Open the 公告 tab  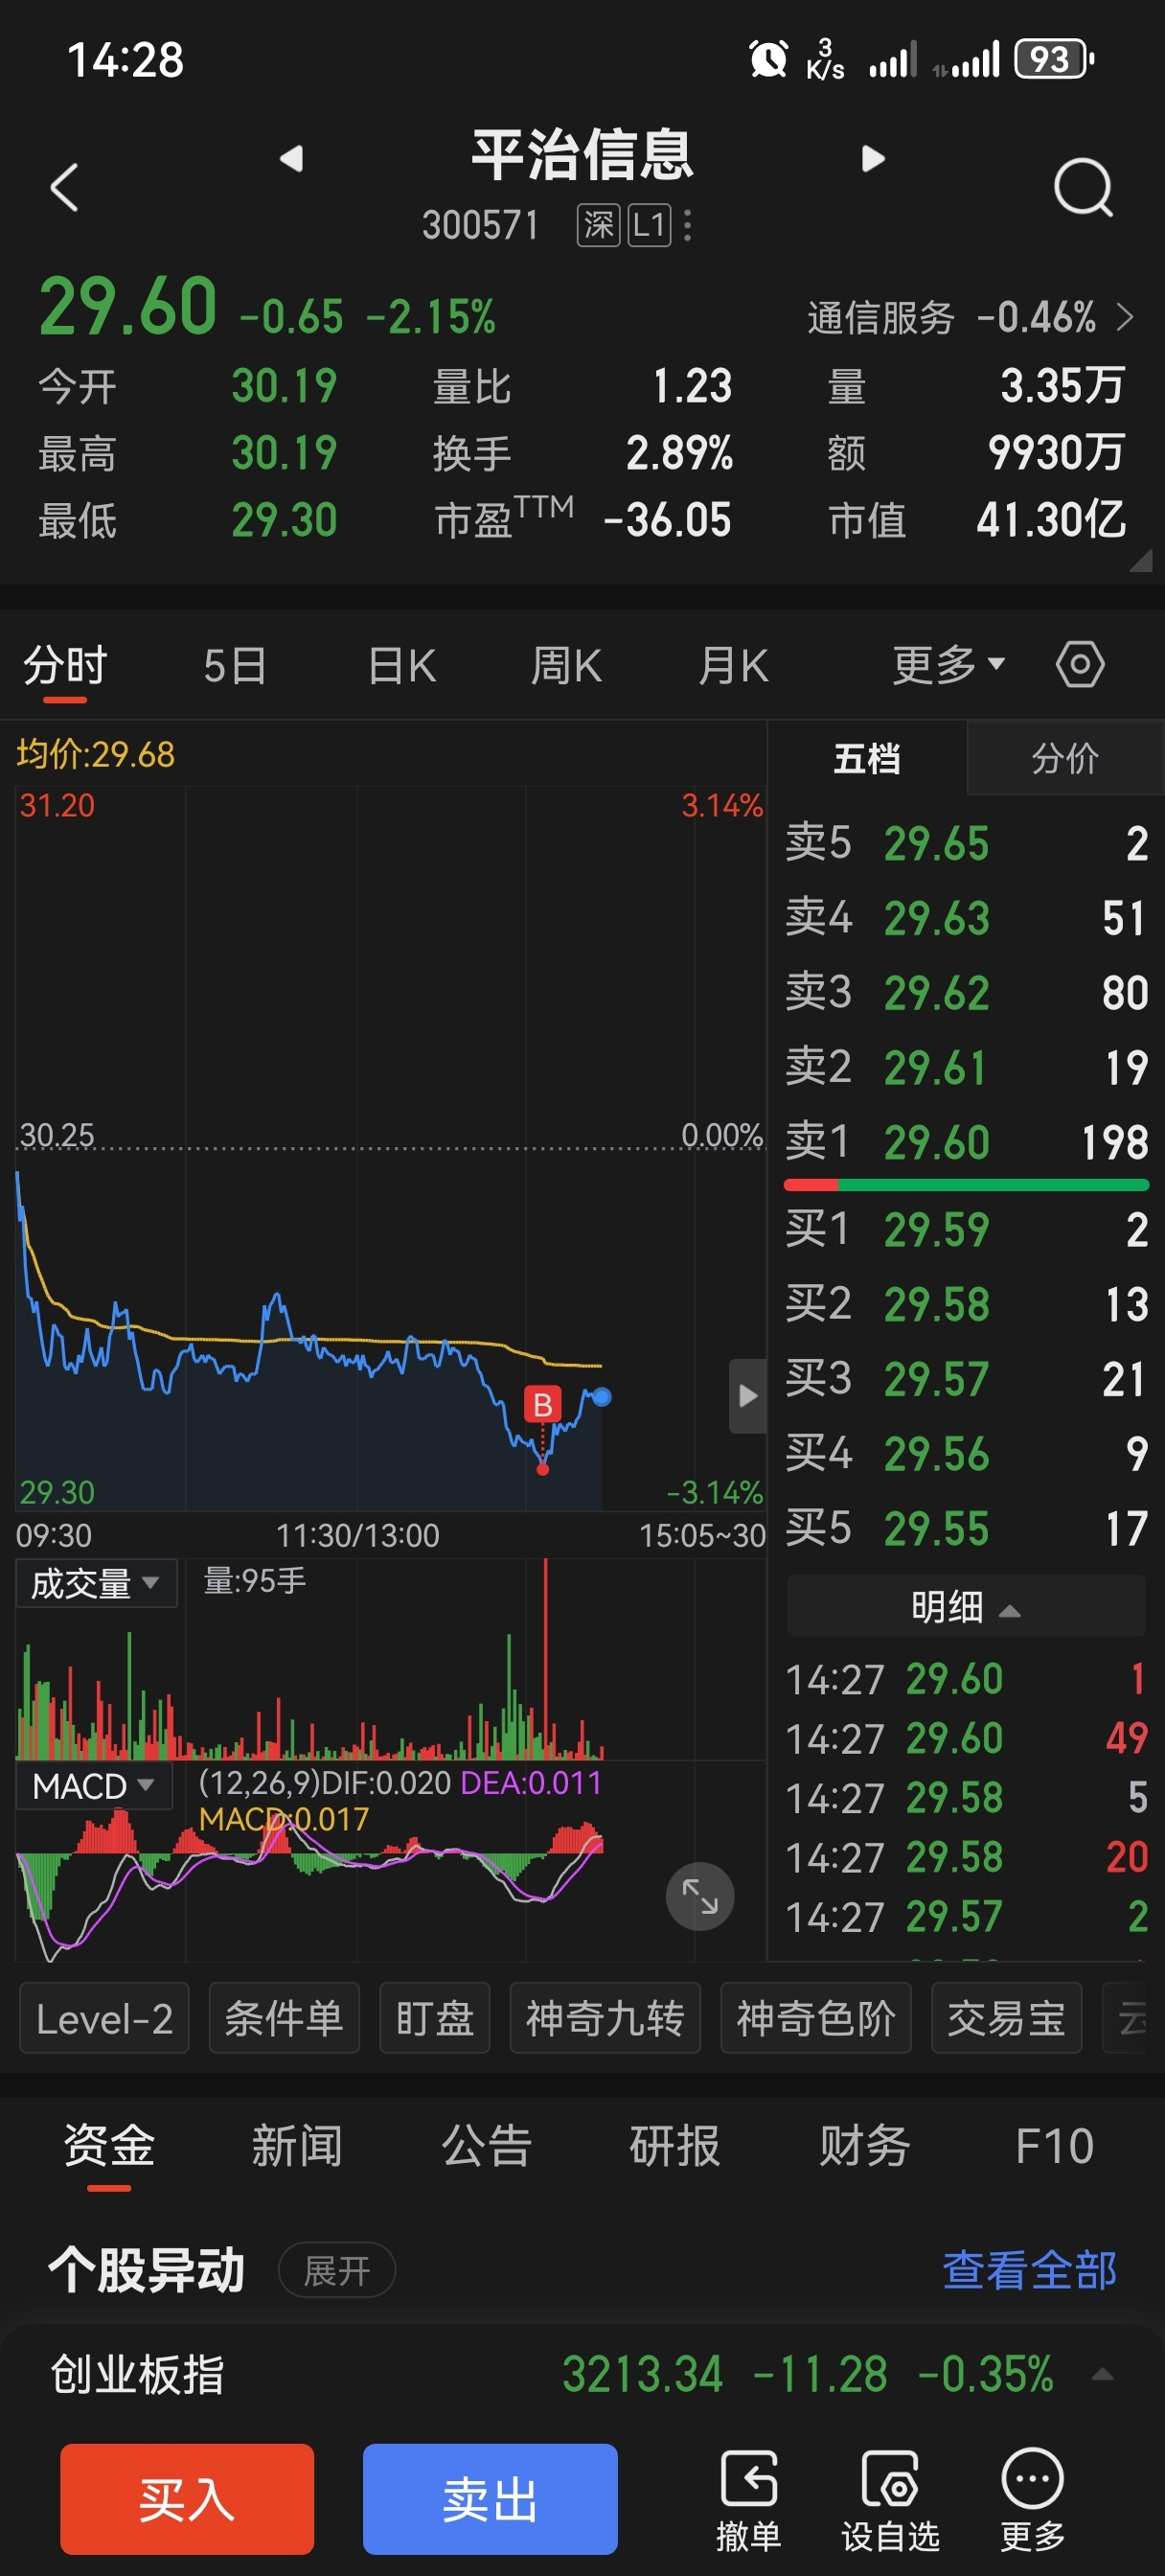[486, 2146]
